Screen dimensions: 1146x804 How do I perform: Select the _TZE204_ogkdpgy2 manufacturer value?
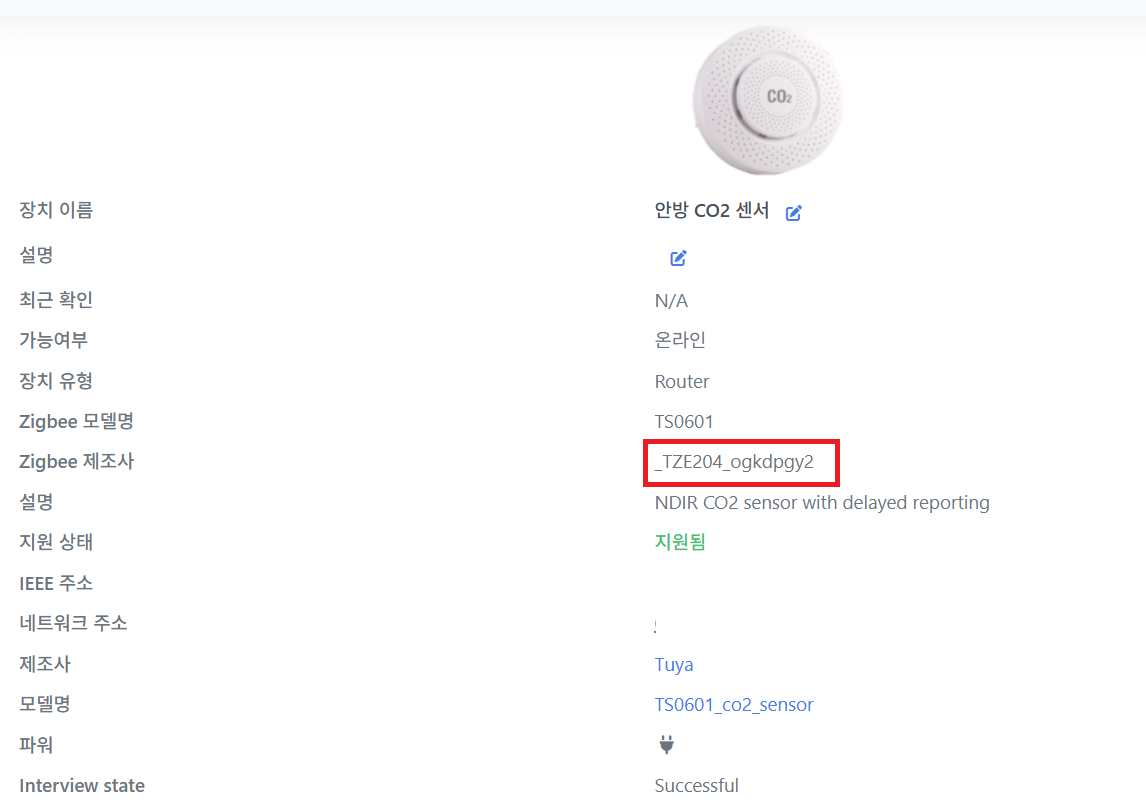pyautogui.click(x=734, y=462)
